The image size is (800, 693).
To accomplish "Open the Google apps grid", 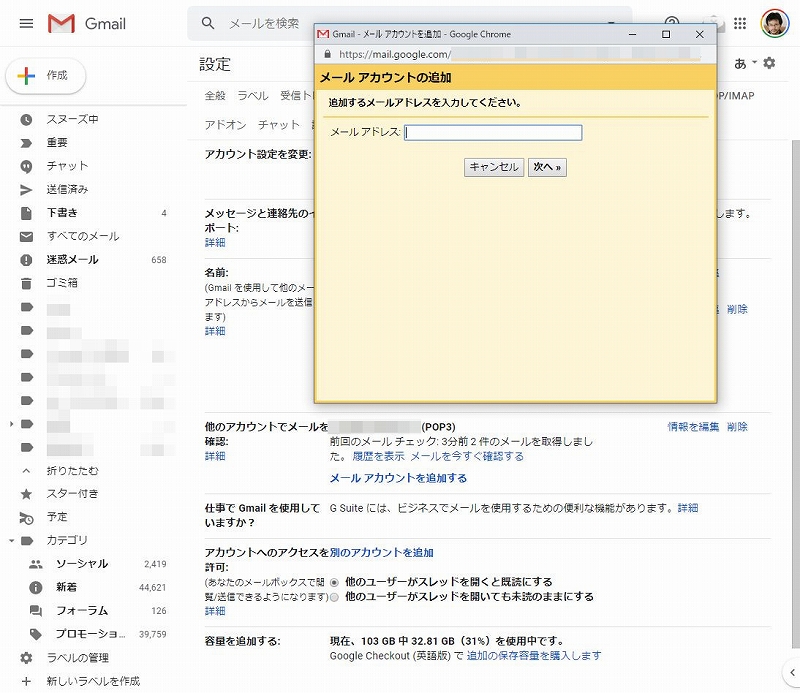I will click(740, 23).
